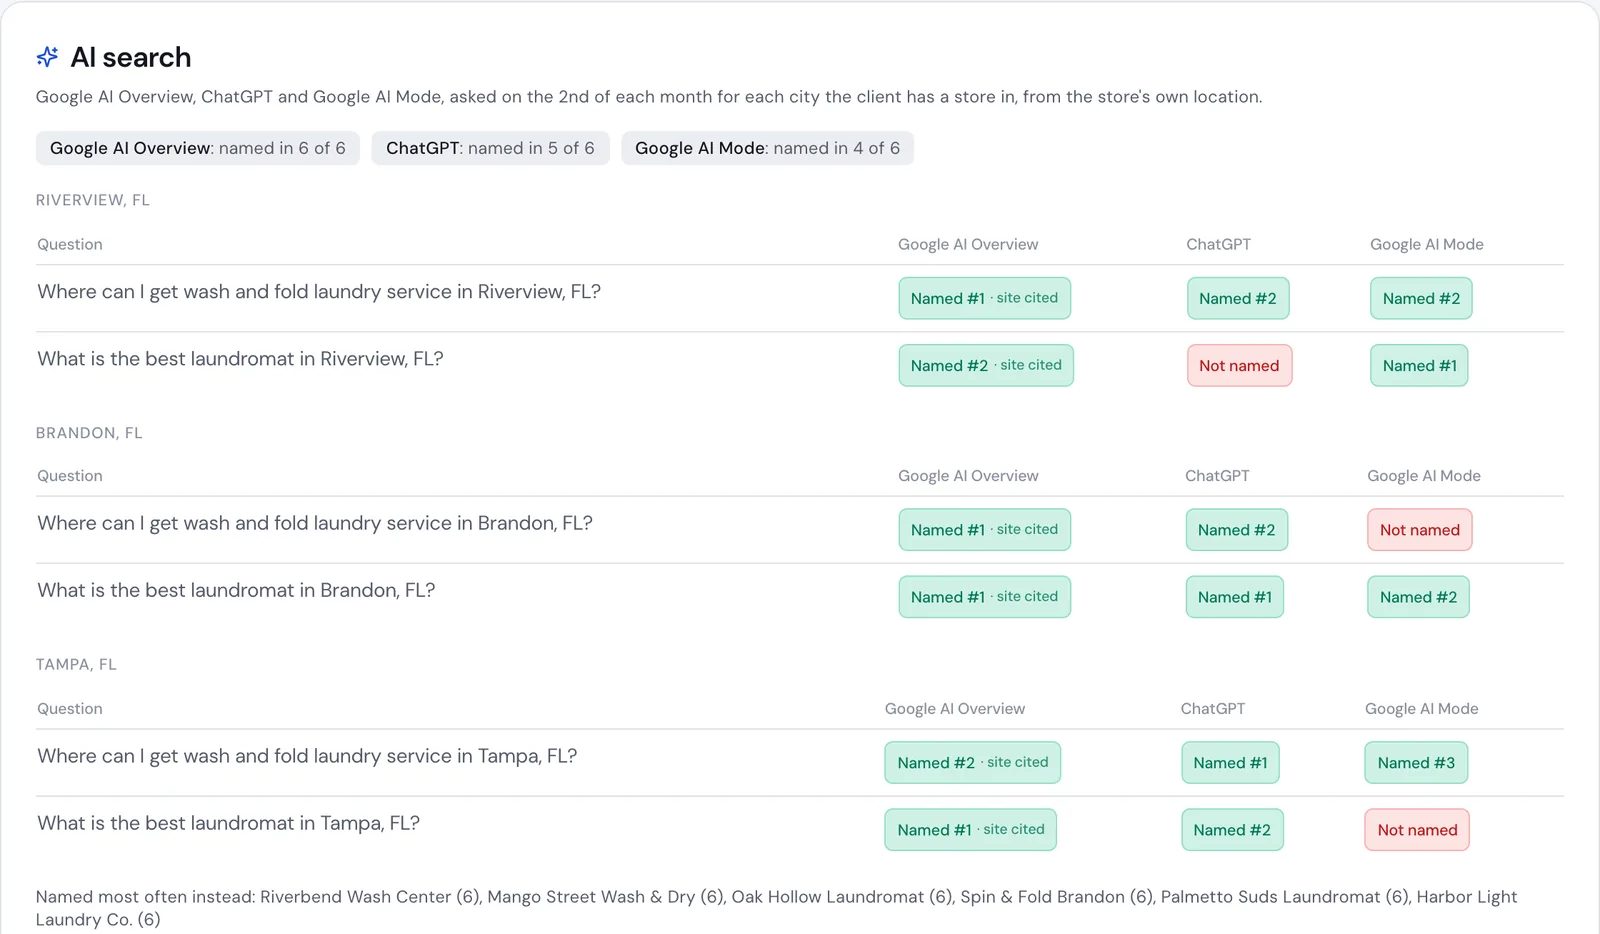Click Riverview wash and fold Google AI Overview badge

point(984,298)
